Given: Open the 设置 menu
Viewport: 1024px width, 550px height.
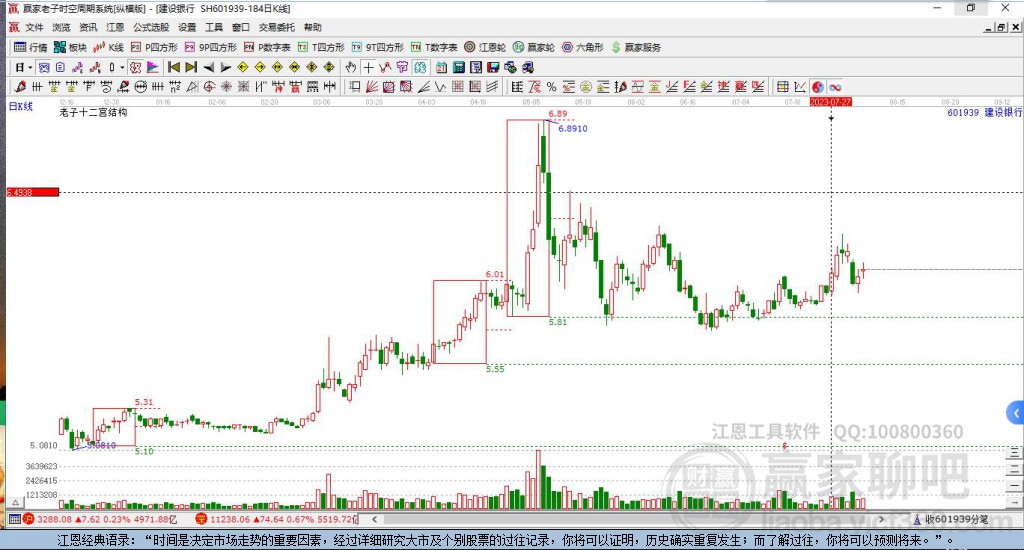Looking at the screenshot, I should (187, 27).
